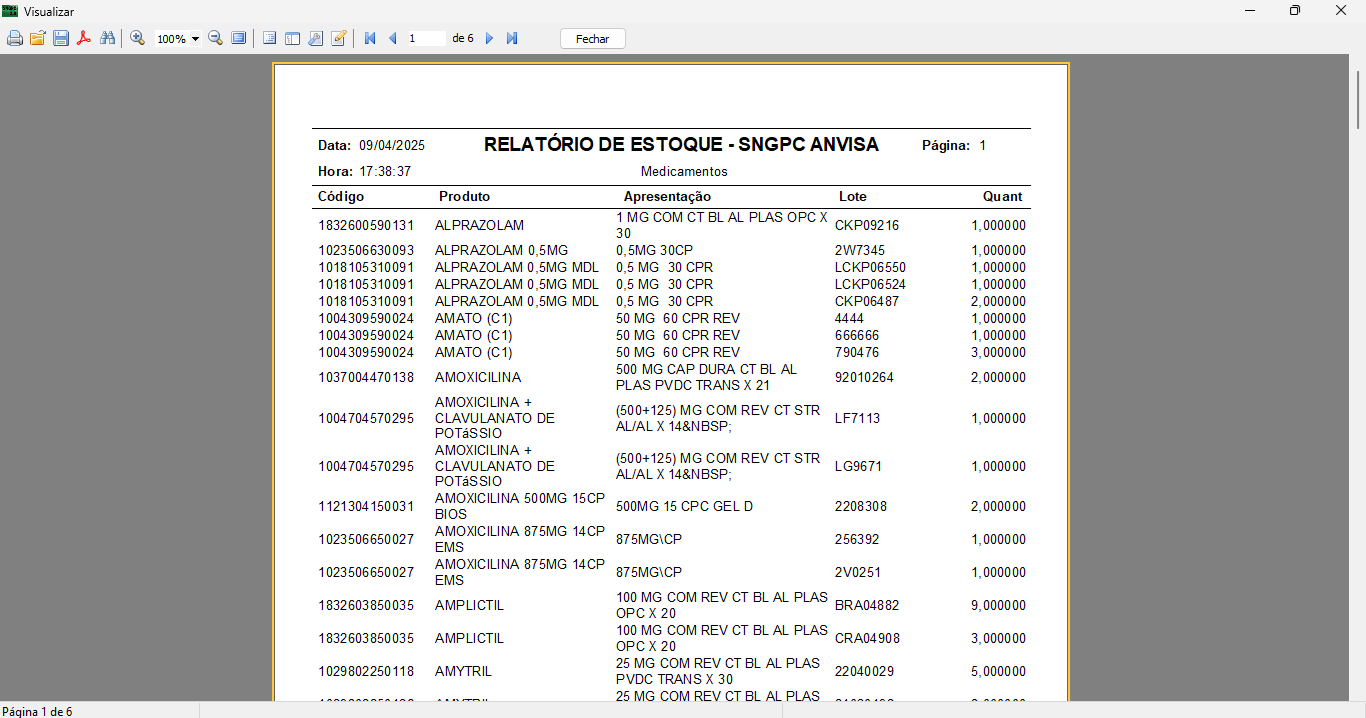Go to the first page
Viewport: 1366px width, 718px height.
[x=370, y=39]
